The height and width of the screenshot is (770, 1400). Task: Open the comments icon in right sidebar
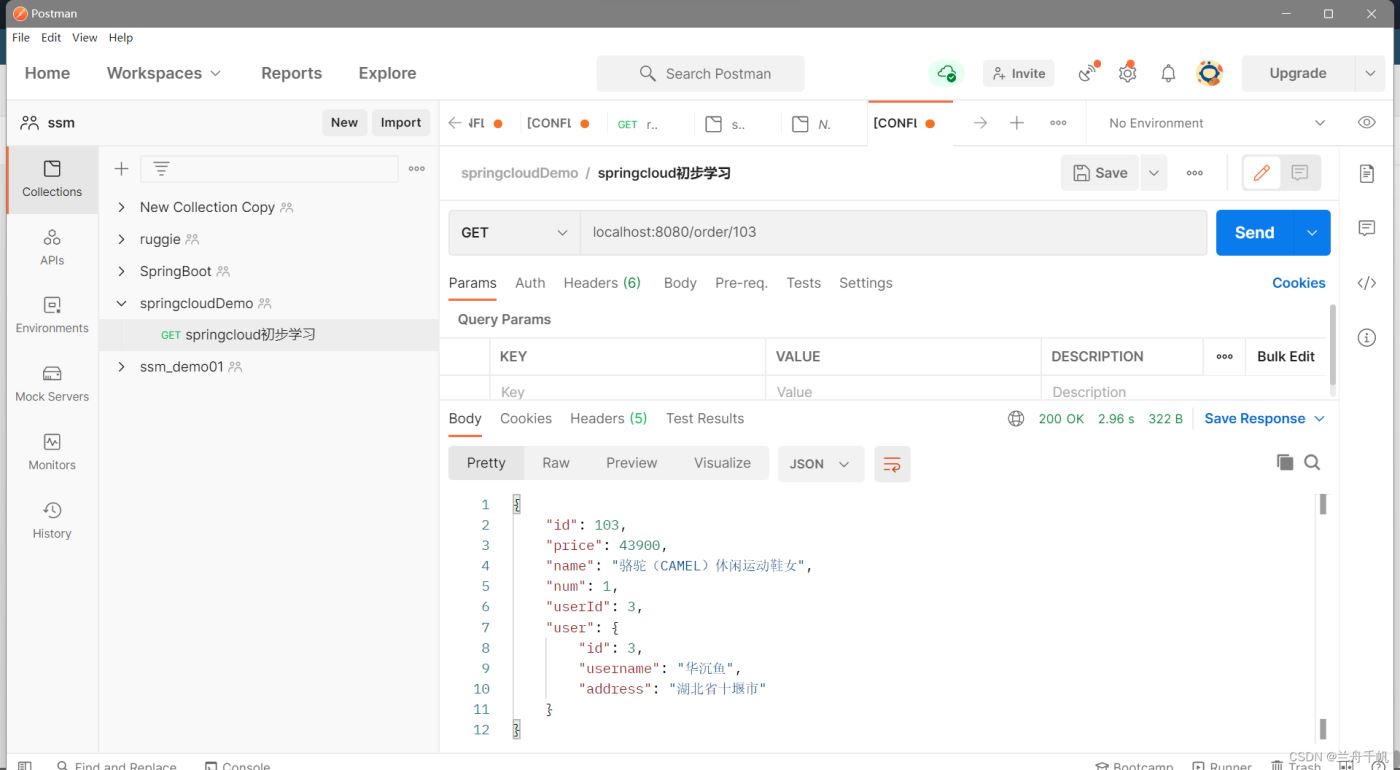(x=1367, y=228)
